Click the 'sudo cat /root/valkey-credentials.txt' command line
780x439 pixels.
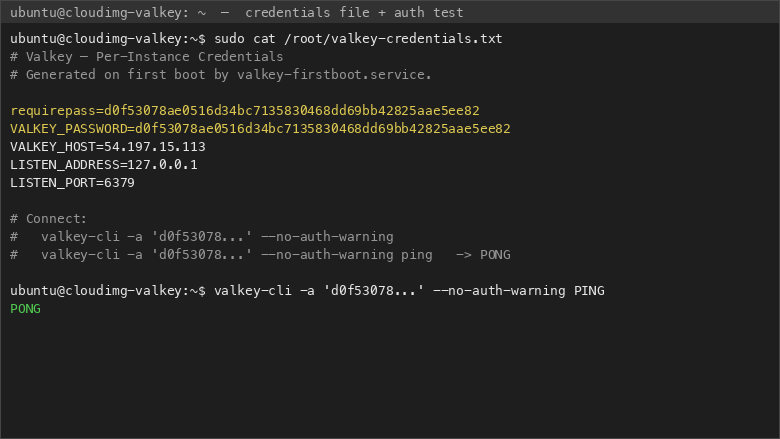pyautogui.click(x=256, y=39)
